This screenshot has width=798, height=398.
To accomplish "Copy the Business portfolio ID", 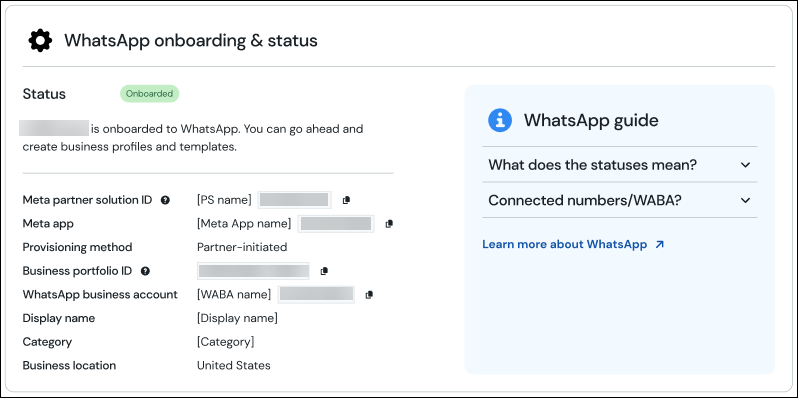I will tap(324, 271).
